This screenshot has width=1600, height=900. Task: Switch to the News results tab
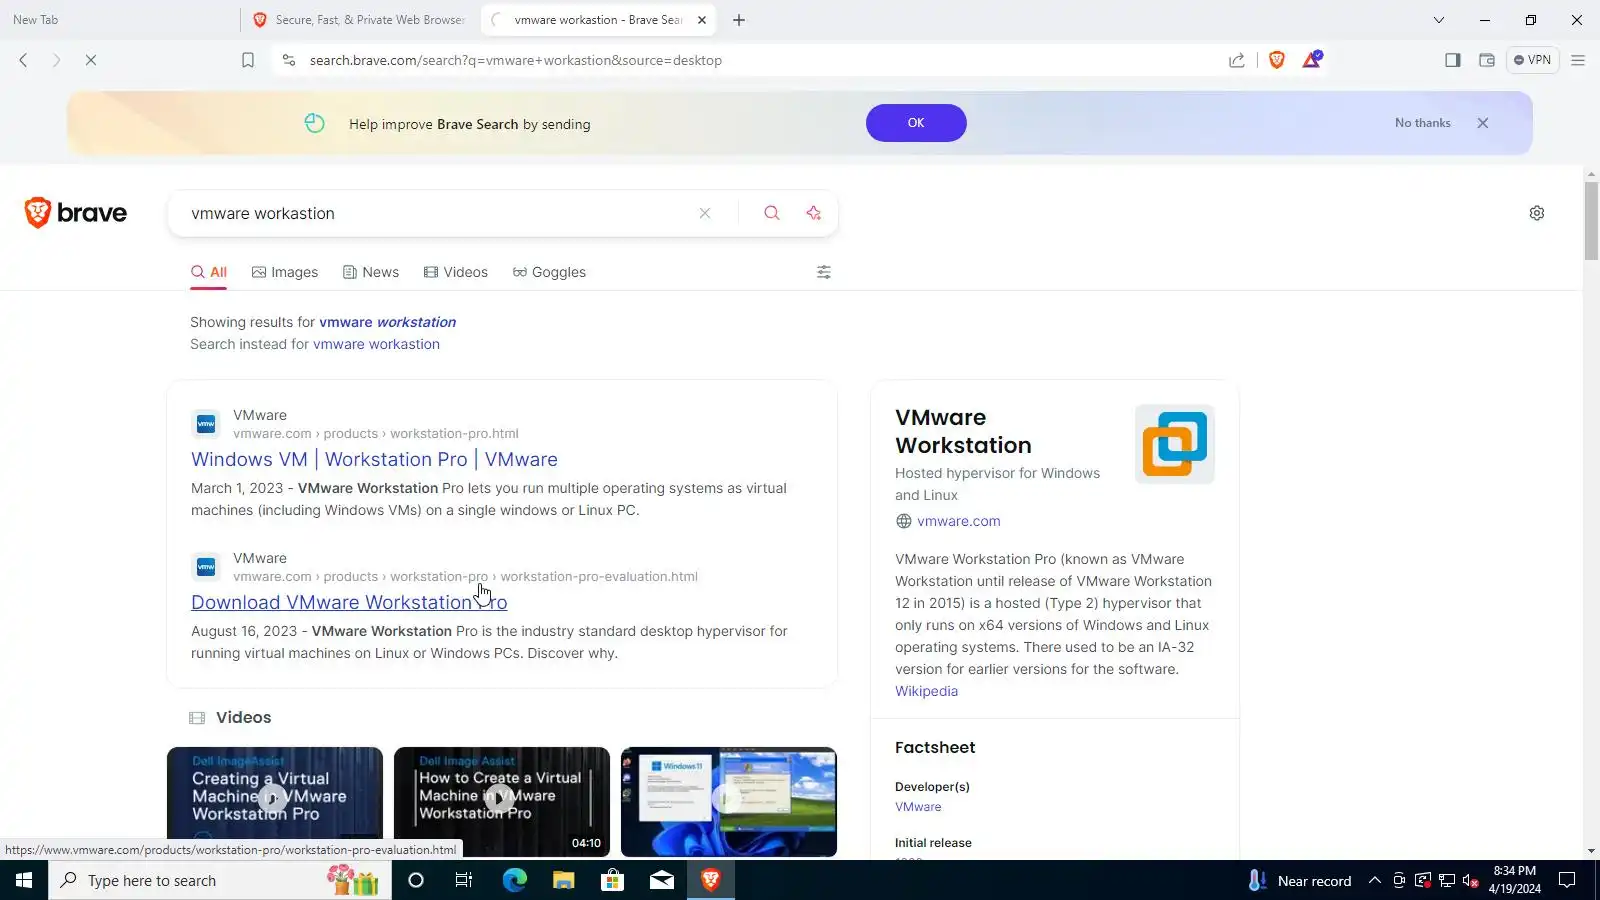click(x=371, y=272)
